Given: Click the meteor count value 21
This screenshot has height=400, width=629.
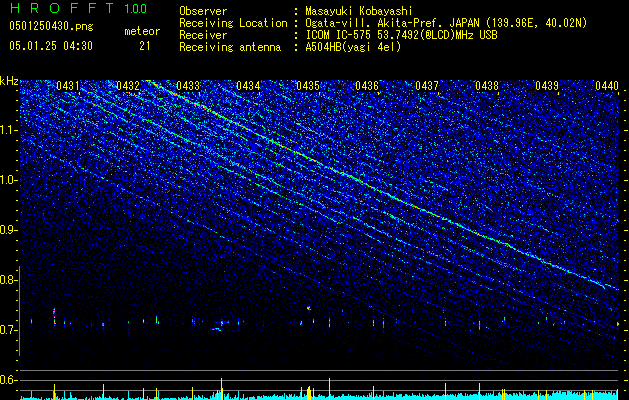Looking at the screenshot, I should coord(145,46).
